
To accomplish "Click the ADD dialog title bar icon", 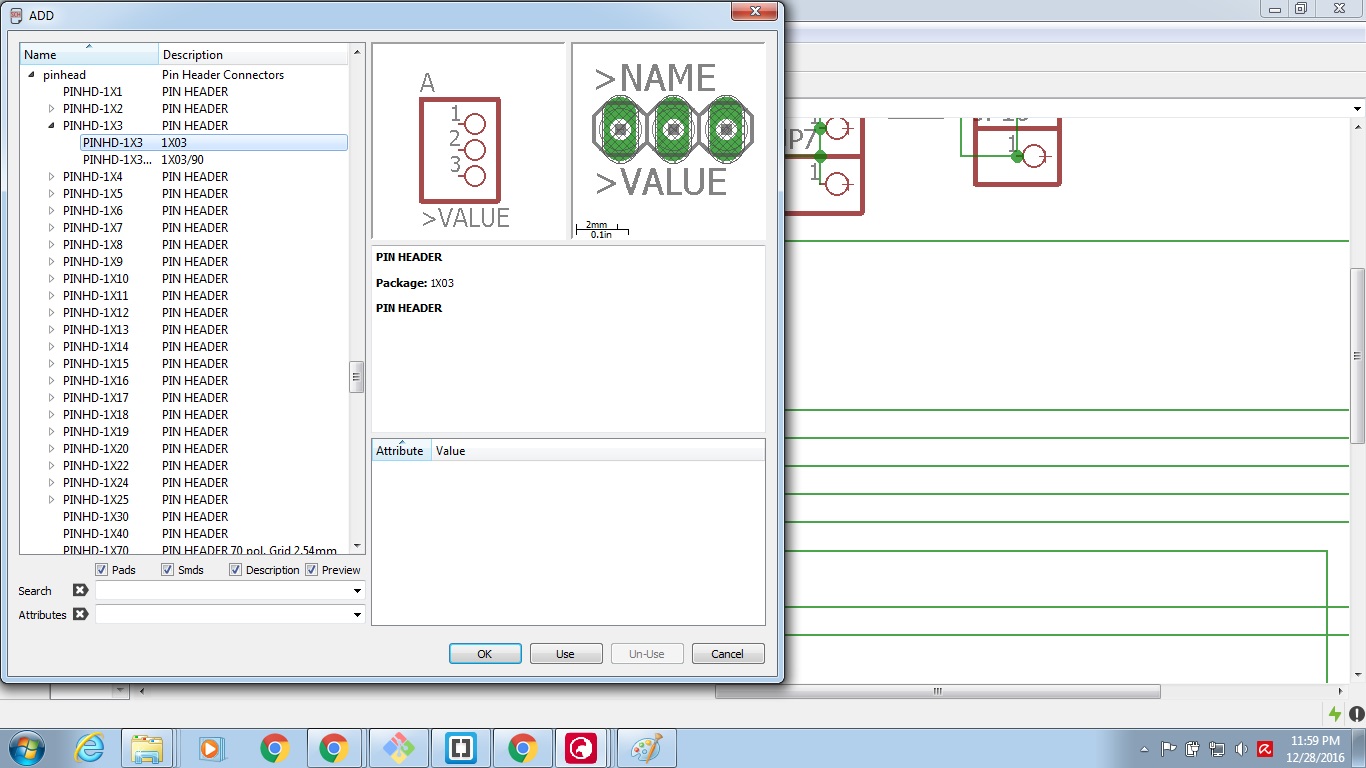I will 15,15.
